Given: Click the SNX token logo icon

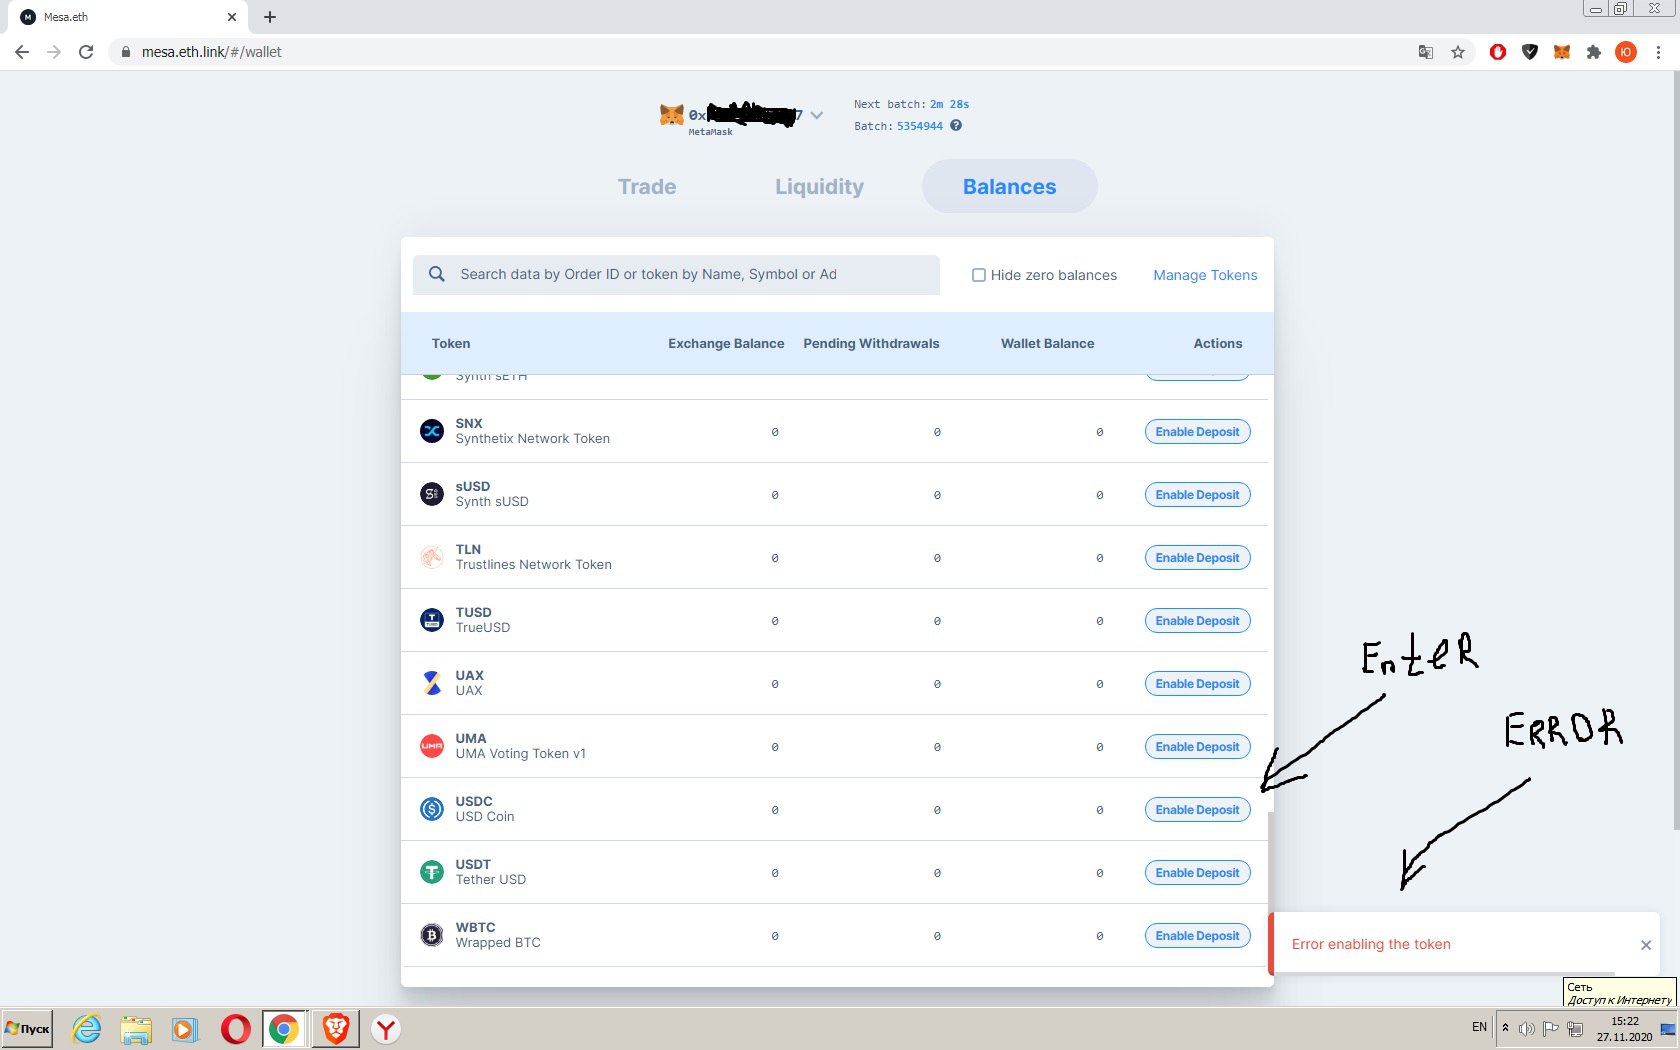Looking at the screenshot, I should pos(431,431).
